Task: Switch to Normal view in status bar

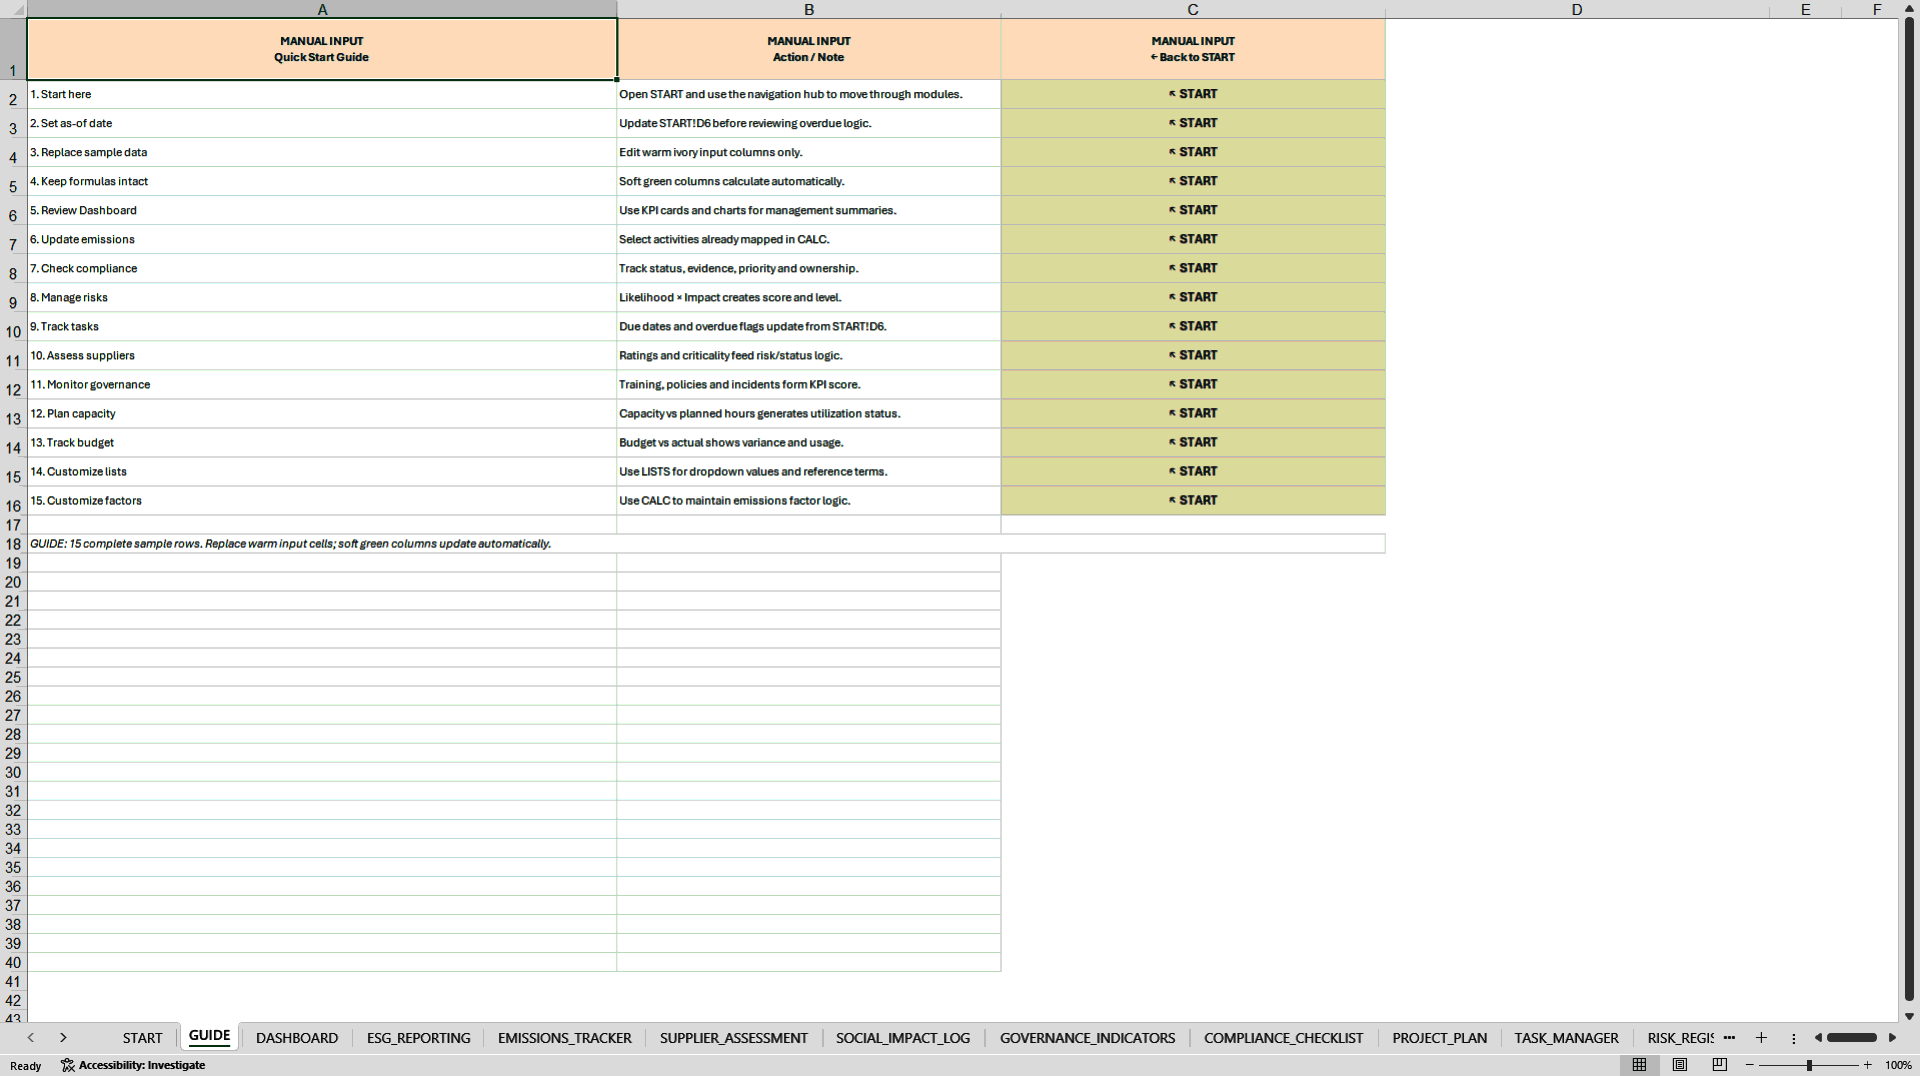Action: (1639, 1065)
